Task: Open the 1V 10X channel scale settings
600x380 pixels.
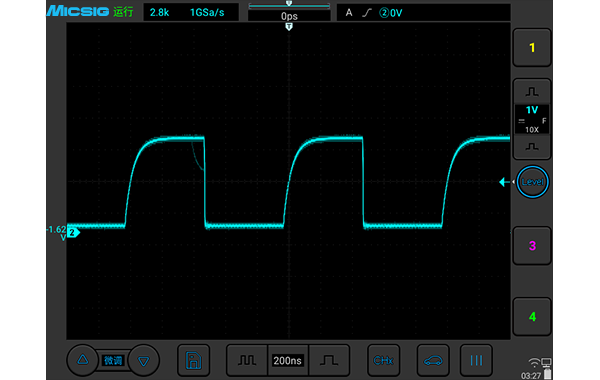Action: pos(532,119)
